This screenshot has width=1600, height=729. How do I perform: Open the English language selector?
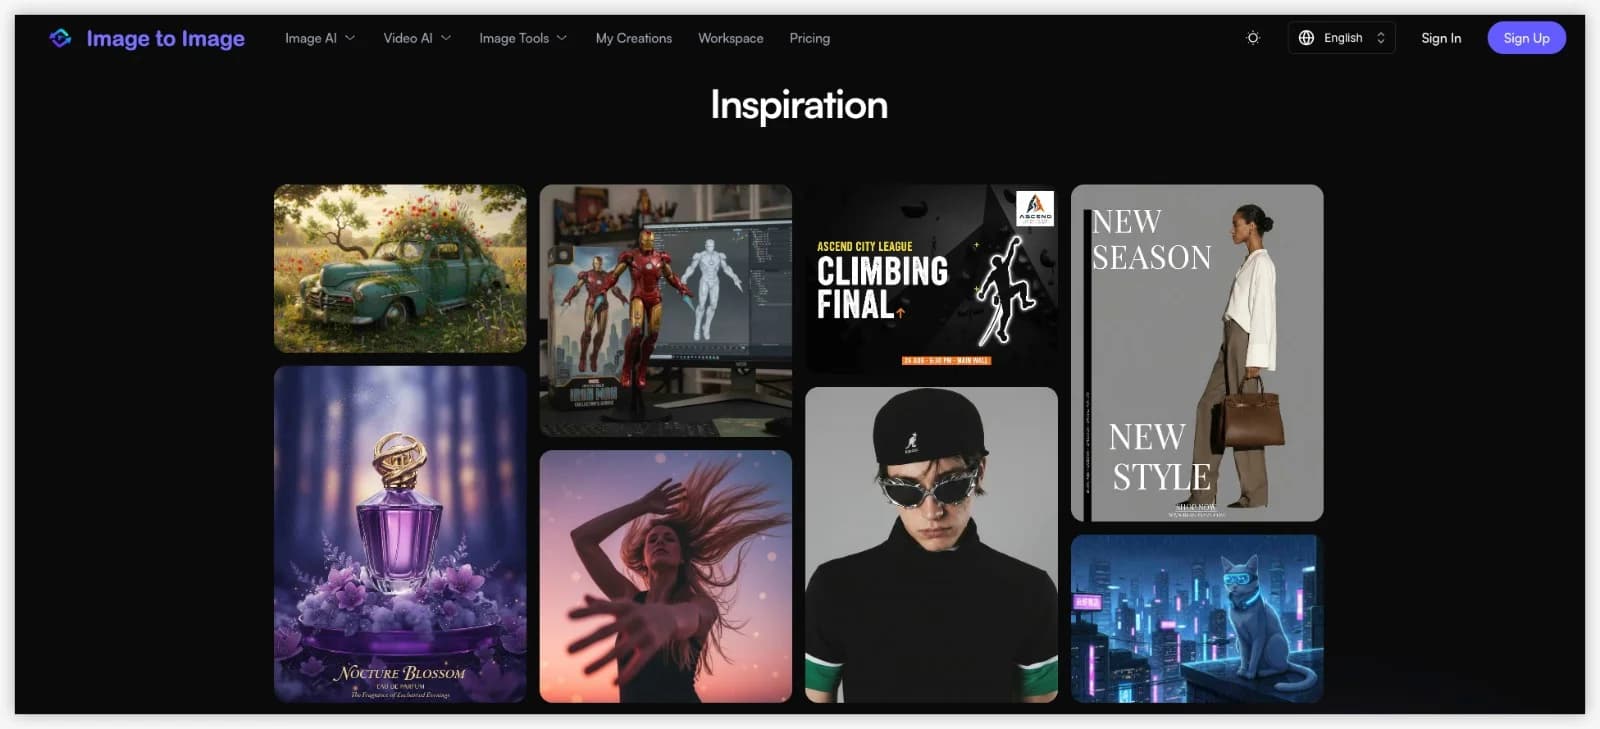(1342, 38)
